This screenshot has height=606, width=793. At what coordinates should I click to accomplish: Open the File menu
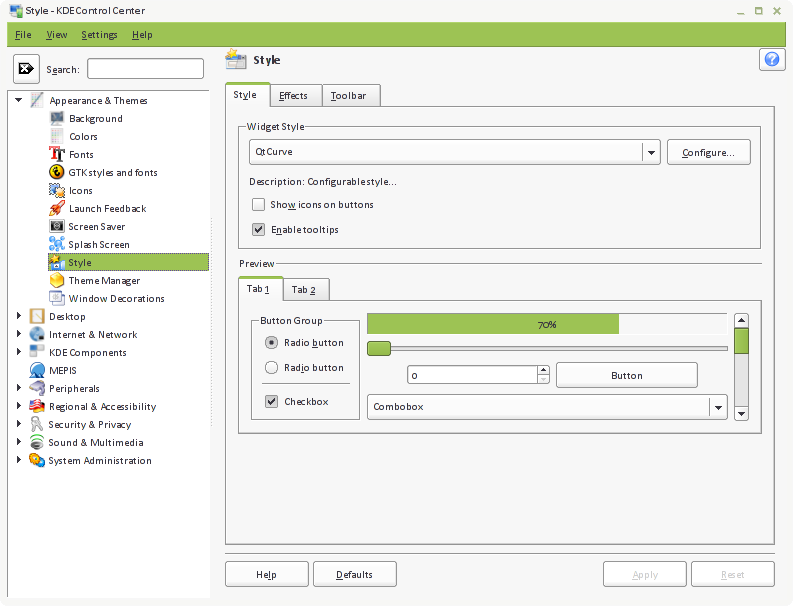23,34
